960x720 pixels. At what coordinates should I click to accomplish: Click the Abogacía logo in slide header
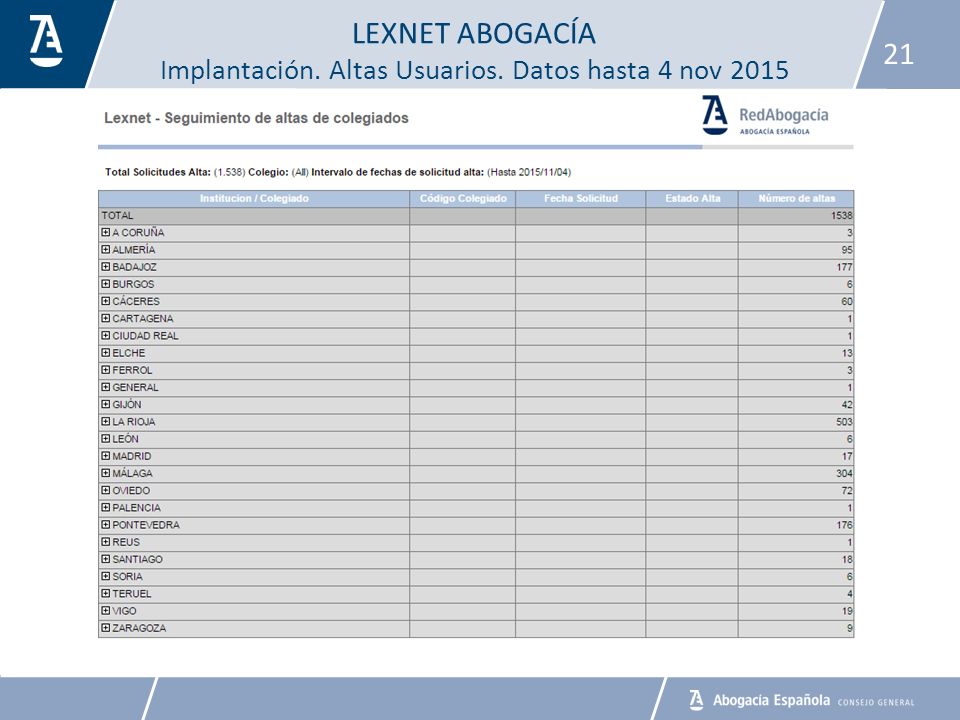(46, 40)
